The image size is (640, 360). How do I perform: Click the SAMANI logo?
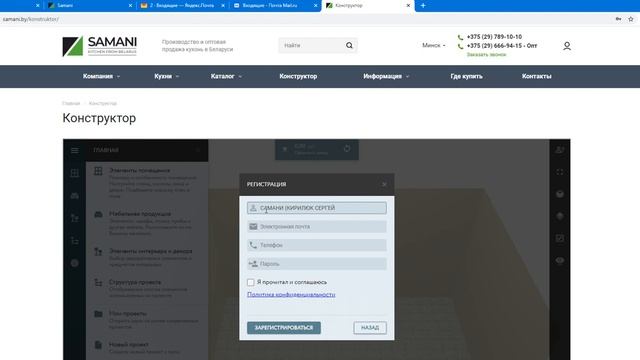pyautogui.click(x=100, y=46)
